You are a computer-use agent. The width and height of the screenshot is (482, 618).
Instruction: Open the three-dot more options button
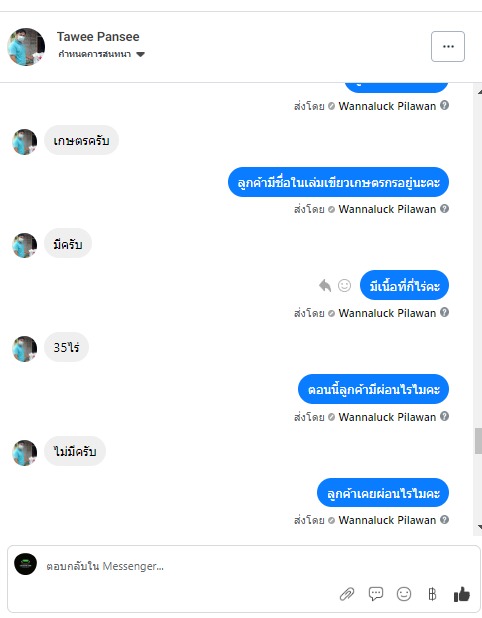(x=448, y=47)
